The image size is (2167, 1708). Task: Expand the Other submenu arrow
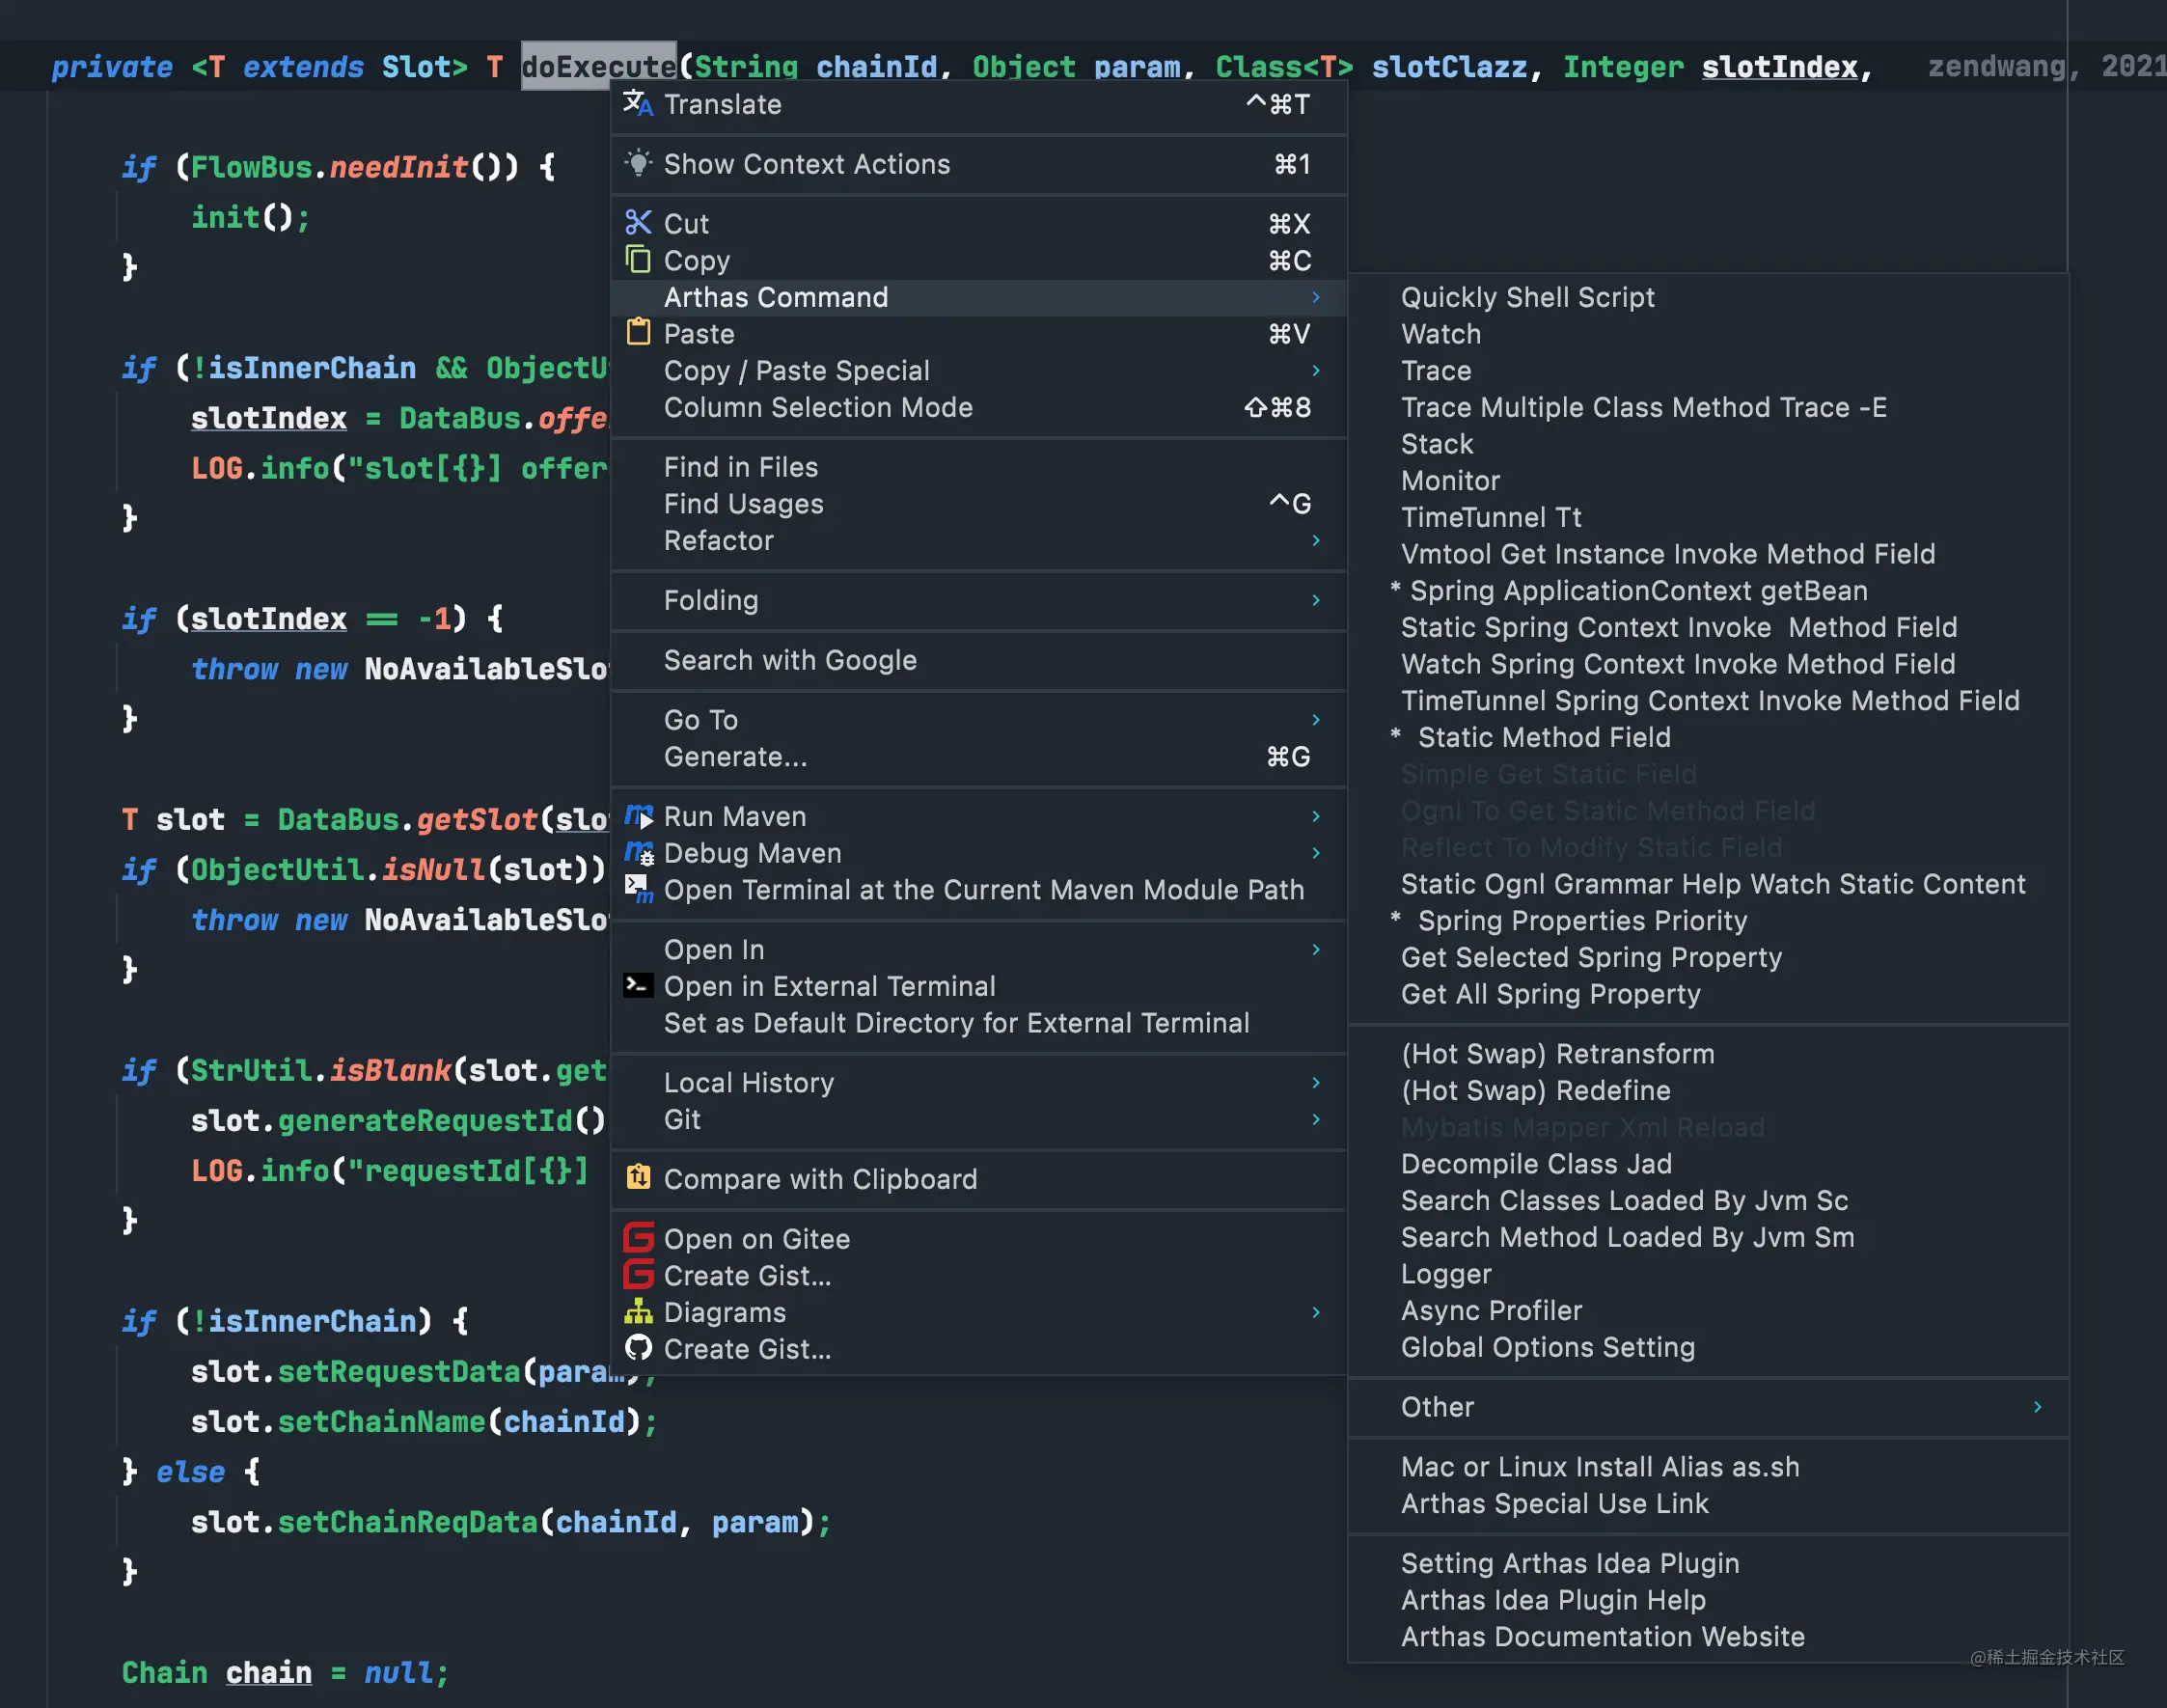[2037, 1407]
